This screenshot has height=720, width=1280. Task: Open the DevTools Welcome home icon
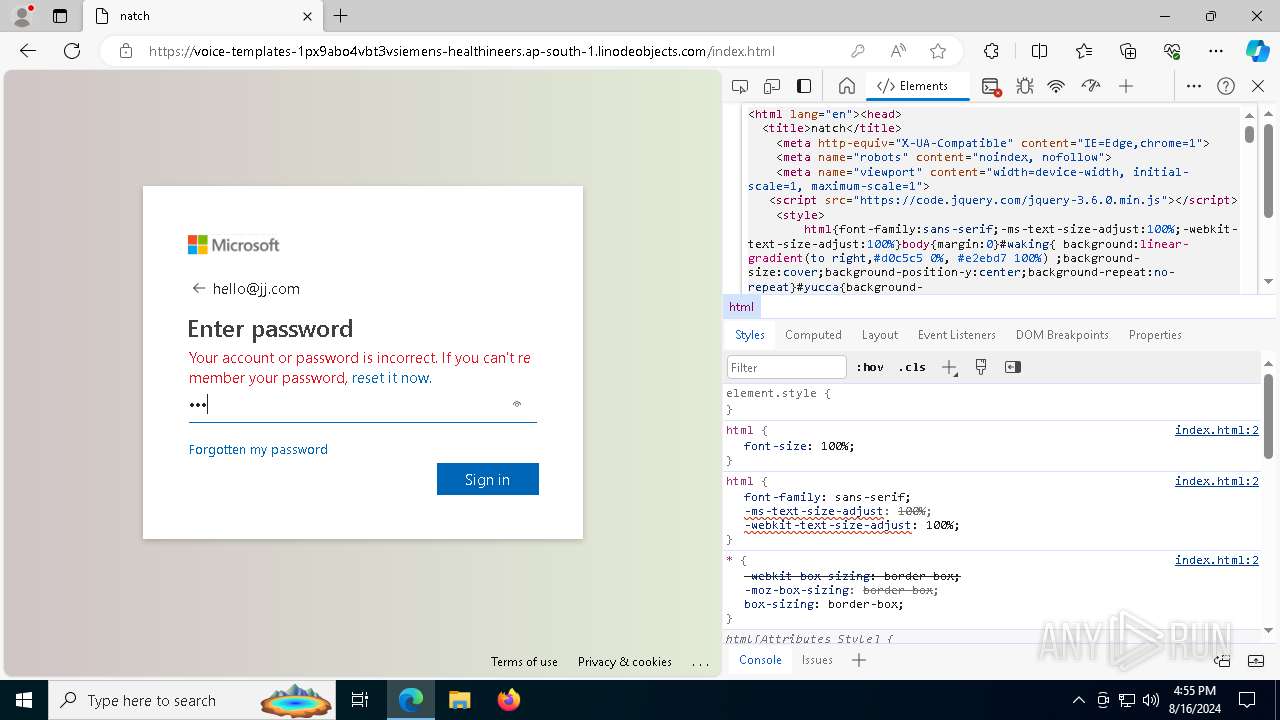pyautogui.click(x=846, y=86)
